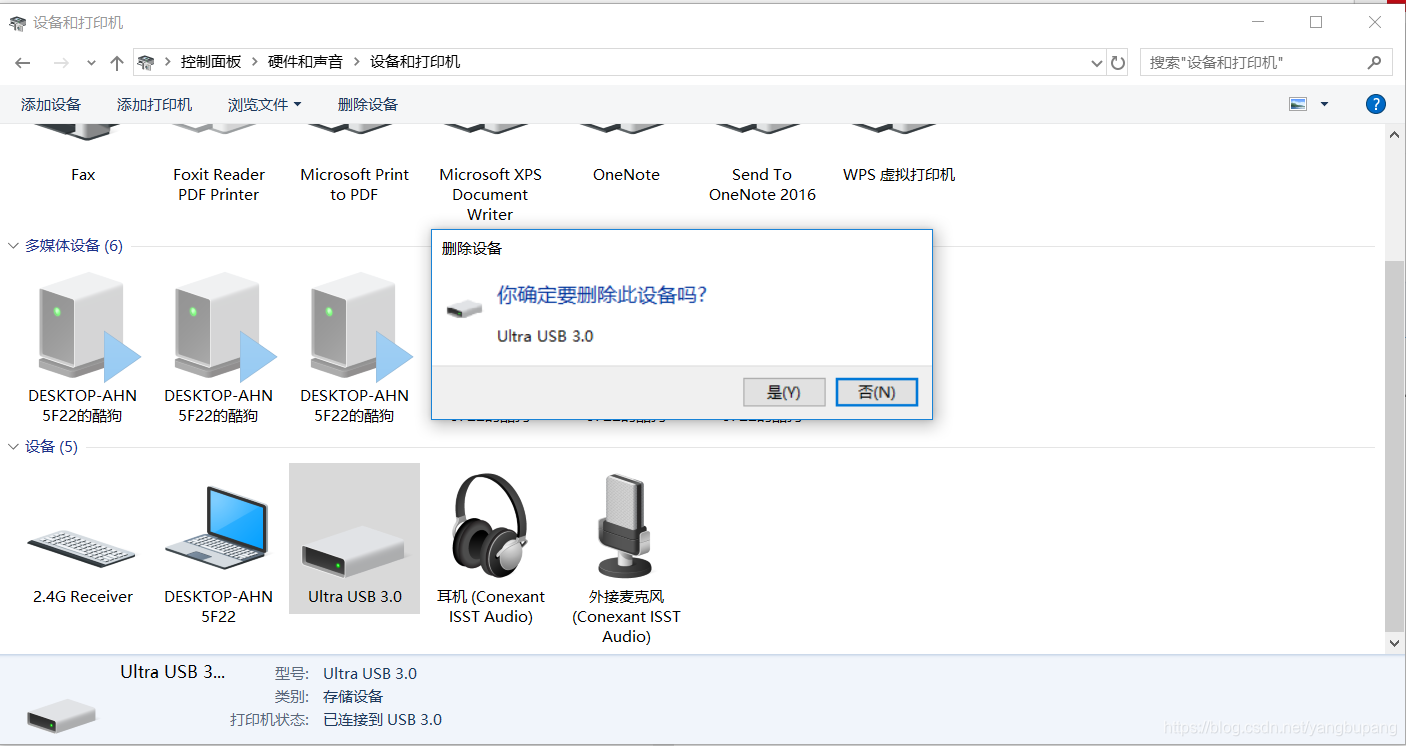This screenshot has height=746, width=1406.
Task: Open the recent locations dropdown arrow
Action: tap(91, 62)
